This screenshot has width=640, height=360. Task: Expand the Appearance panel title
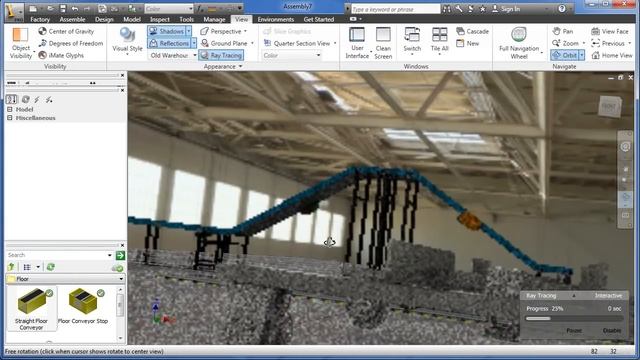pyautogui.click(x=222, y=66)
